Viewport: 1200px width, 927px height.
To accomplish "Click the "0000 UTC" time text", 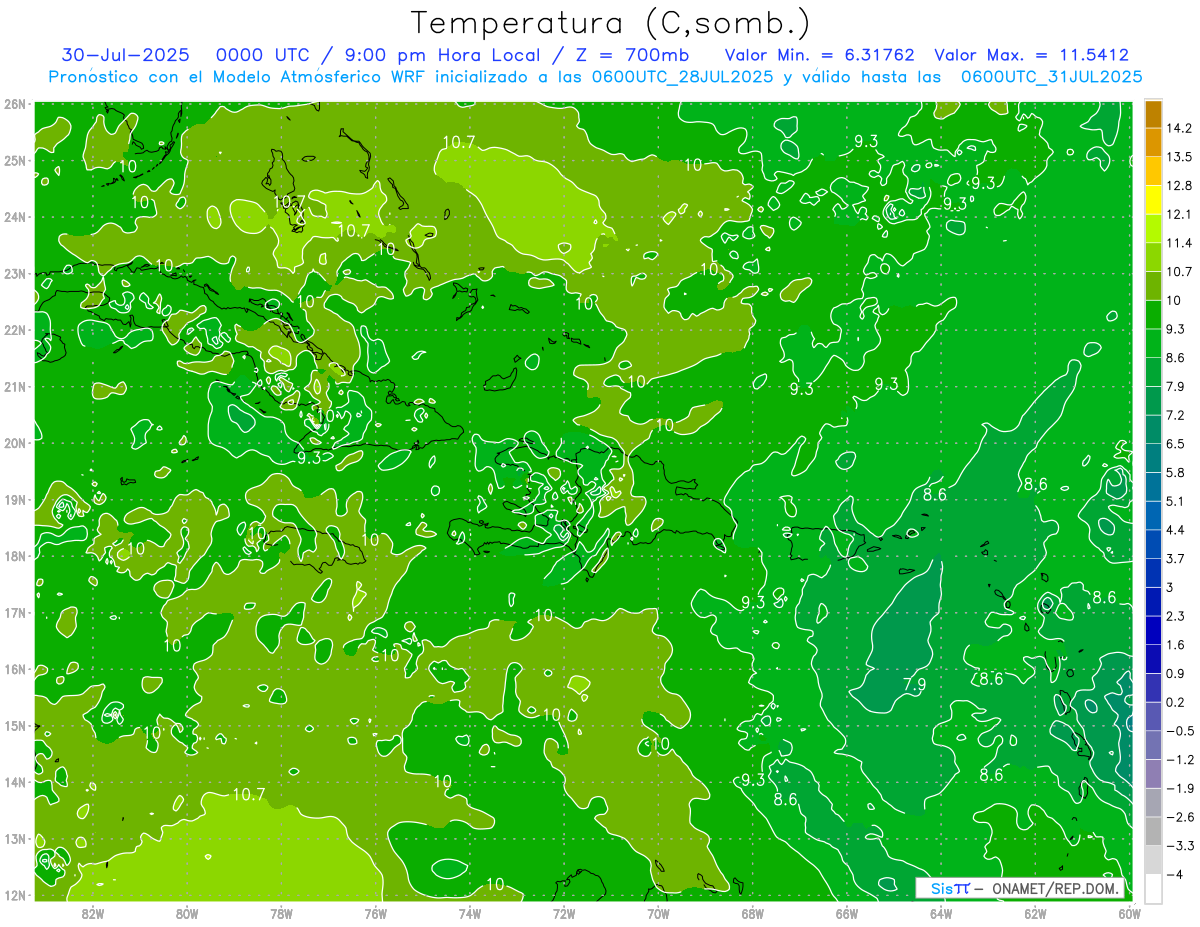I will 262,55.
